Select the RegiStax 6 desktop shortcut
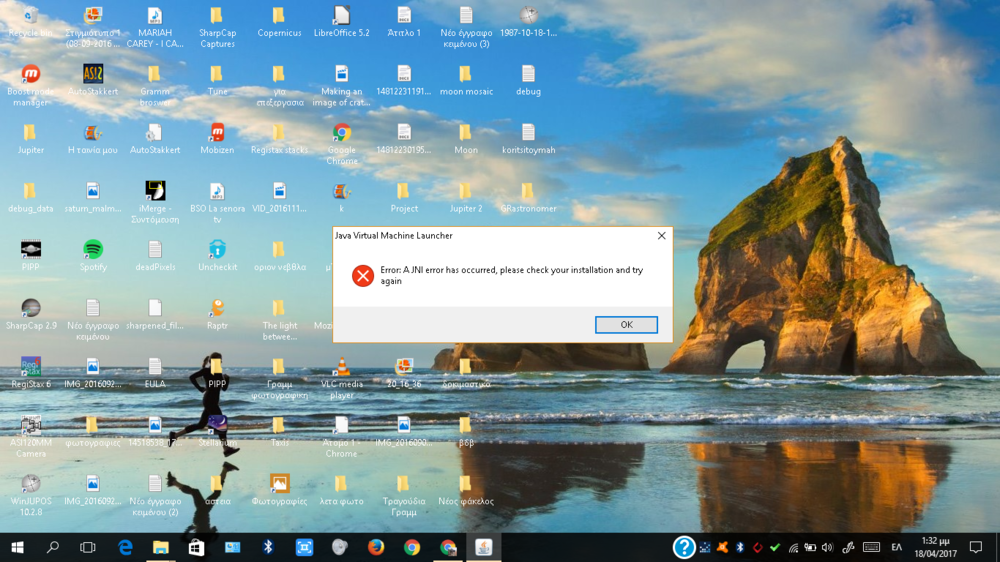This screenshot has height=562, width=1000. coord(31,367)
